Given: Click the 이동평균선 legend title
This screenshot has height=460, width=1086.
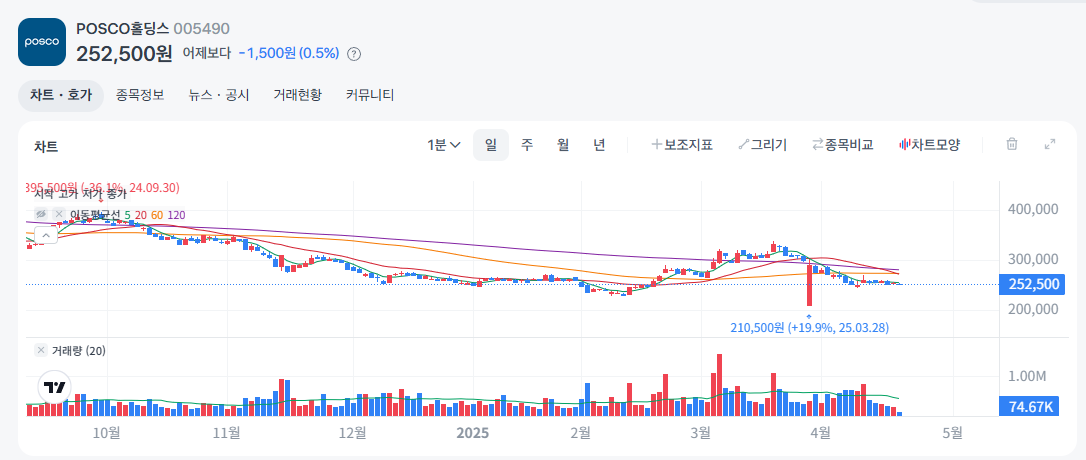Looking at the screenshot, I should coord(96,215).
